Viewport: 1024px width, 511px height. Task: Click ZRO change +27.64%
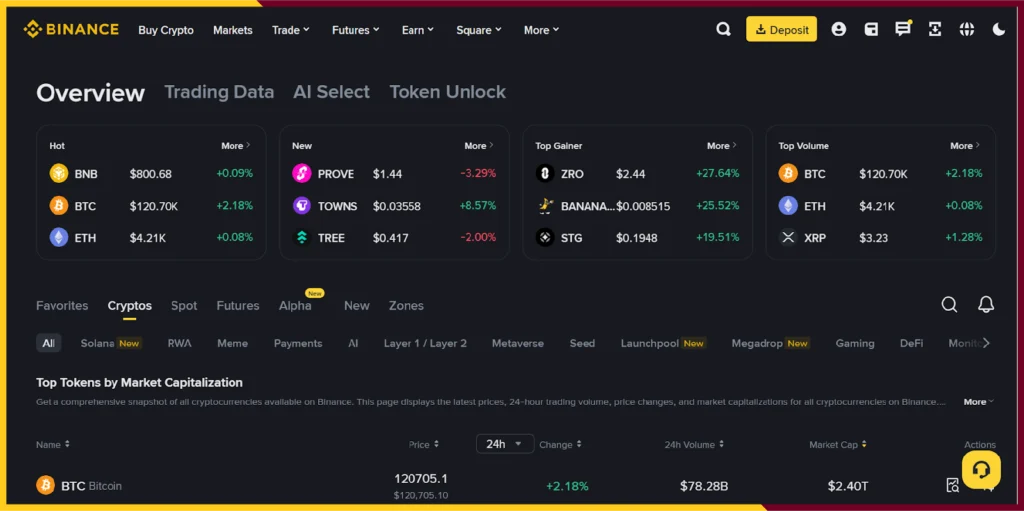point(717,174)
